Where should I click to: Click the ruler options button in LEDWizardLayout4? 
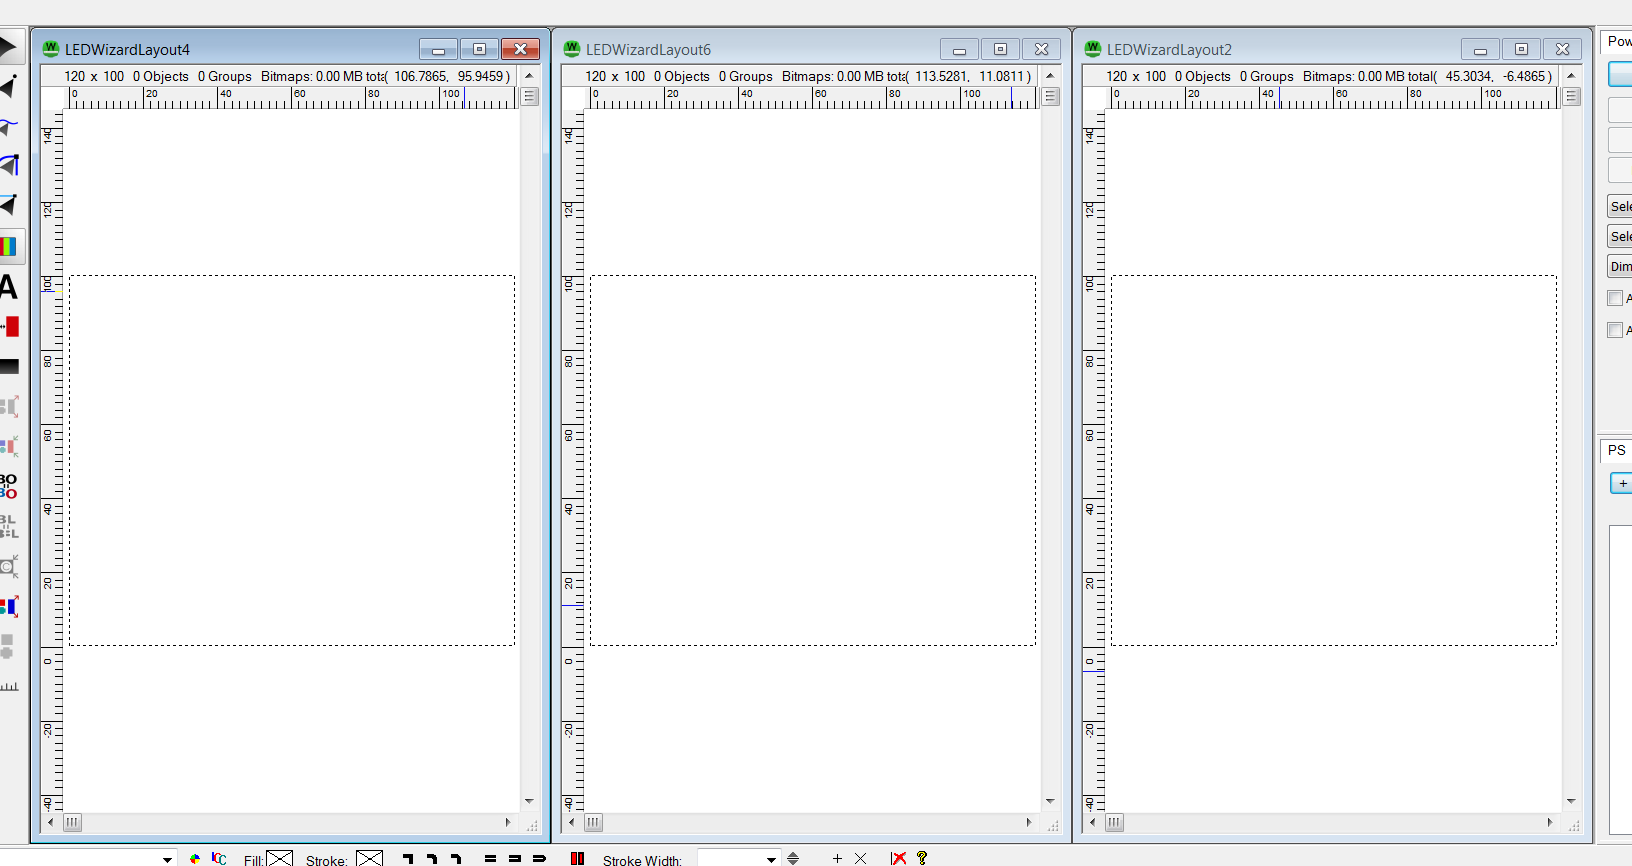pyautogui.click(x=530, y=97)
